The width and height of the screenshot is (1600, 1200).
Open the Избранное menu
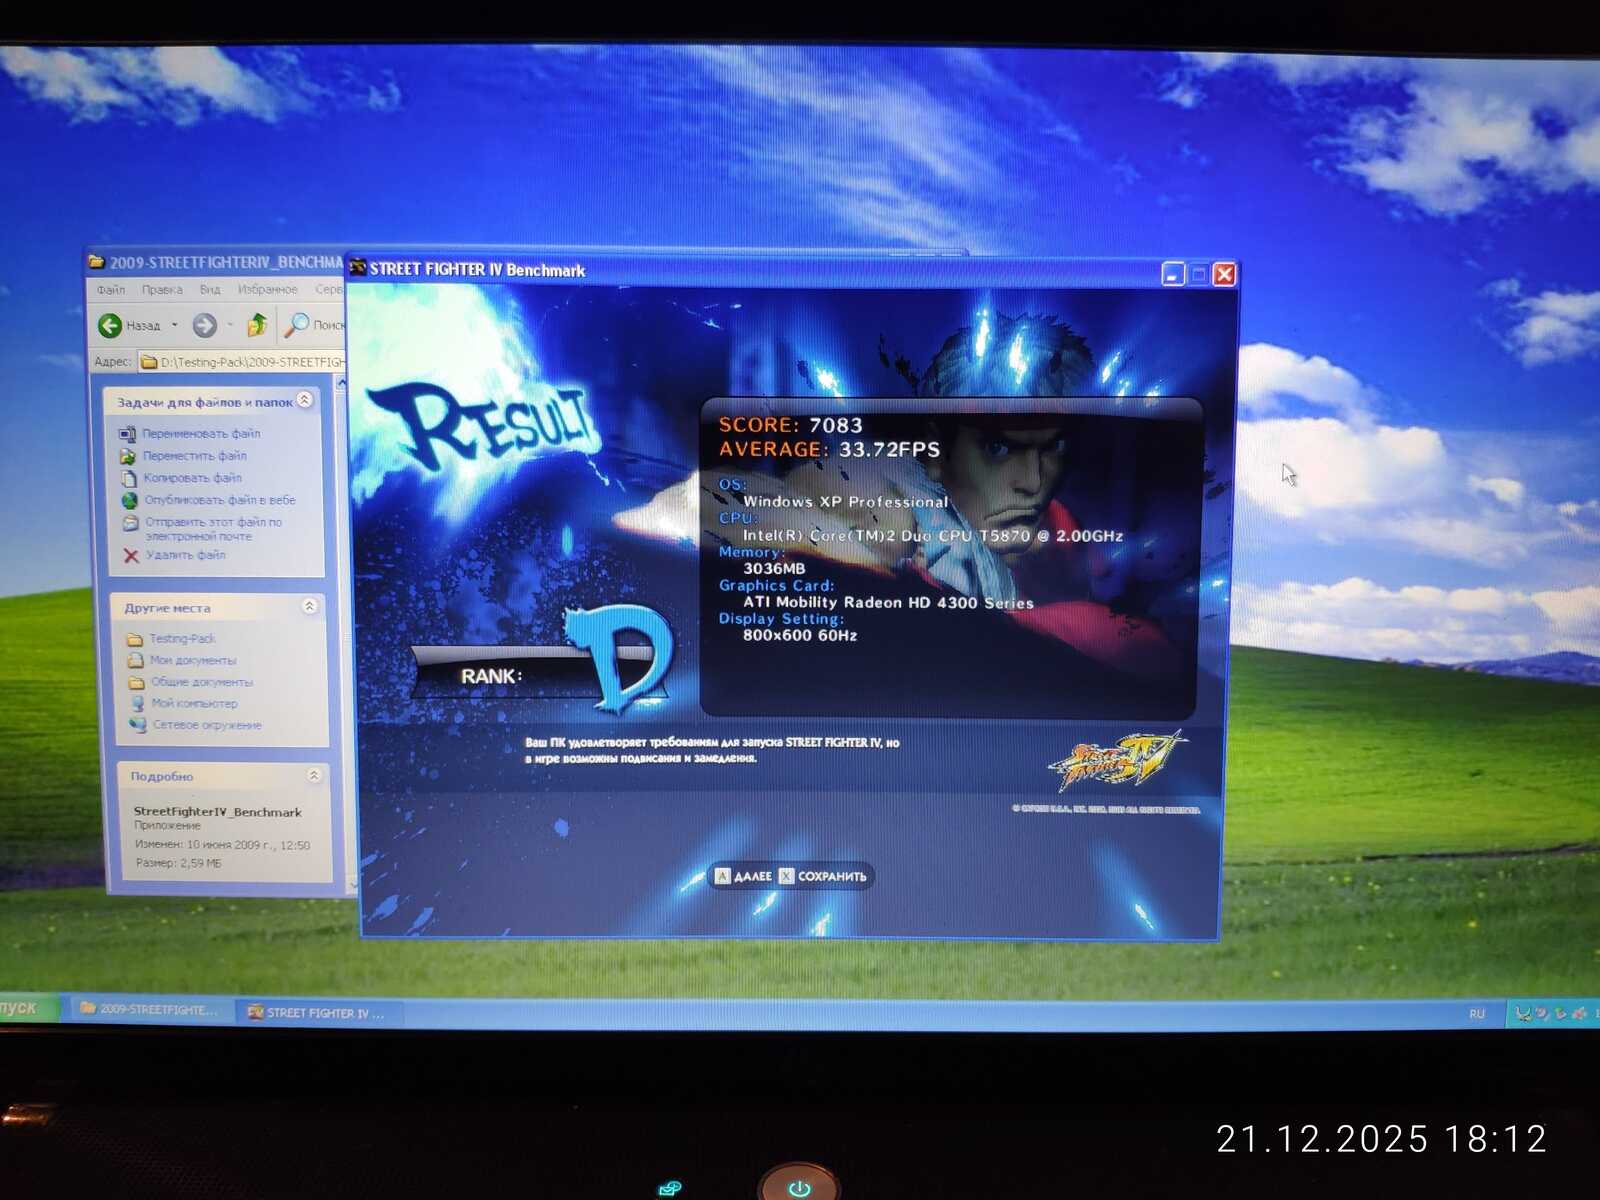point(268,290)
